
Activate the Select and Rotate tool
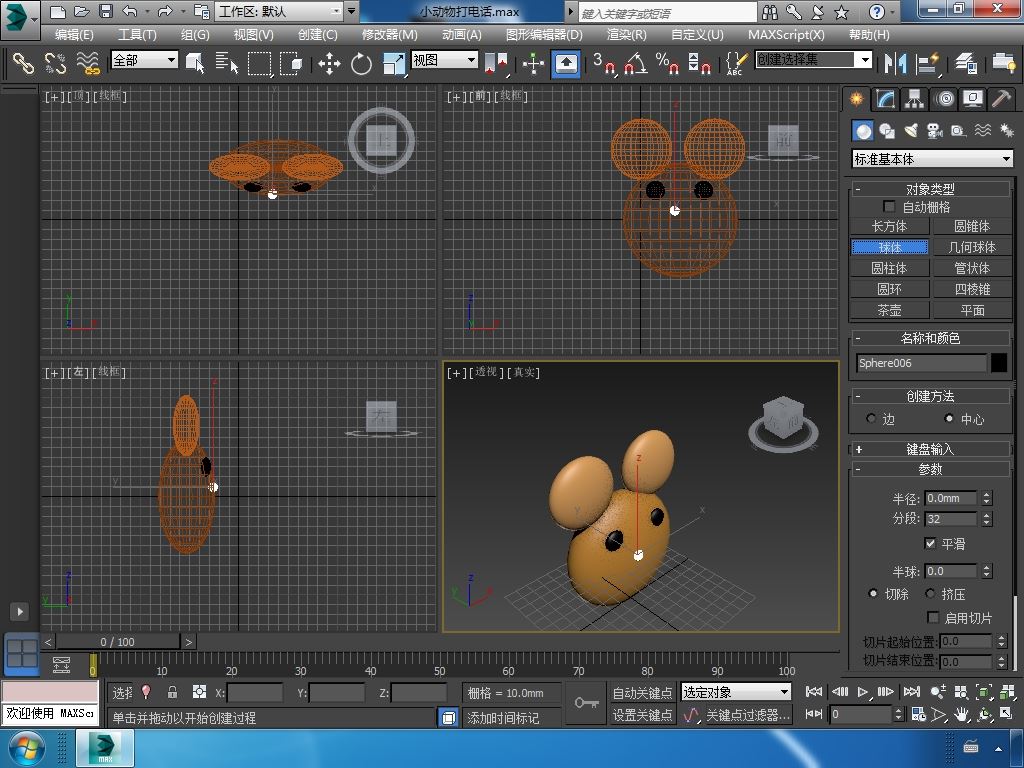(x=361, y=63)
